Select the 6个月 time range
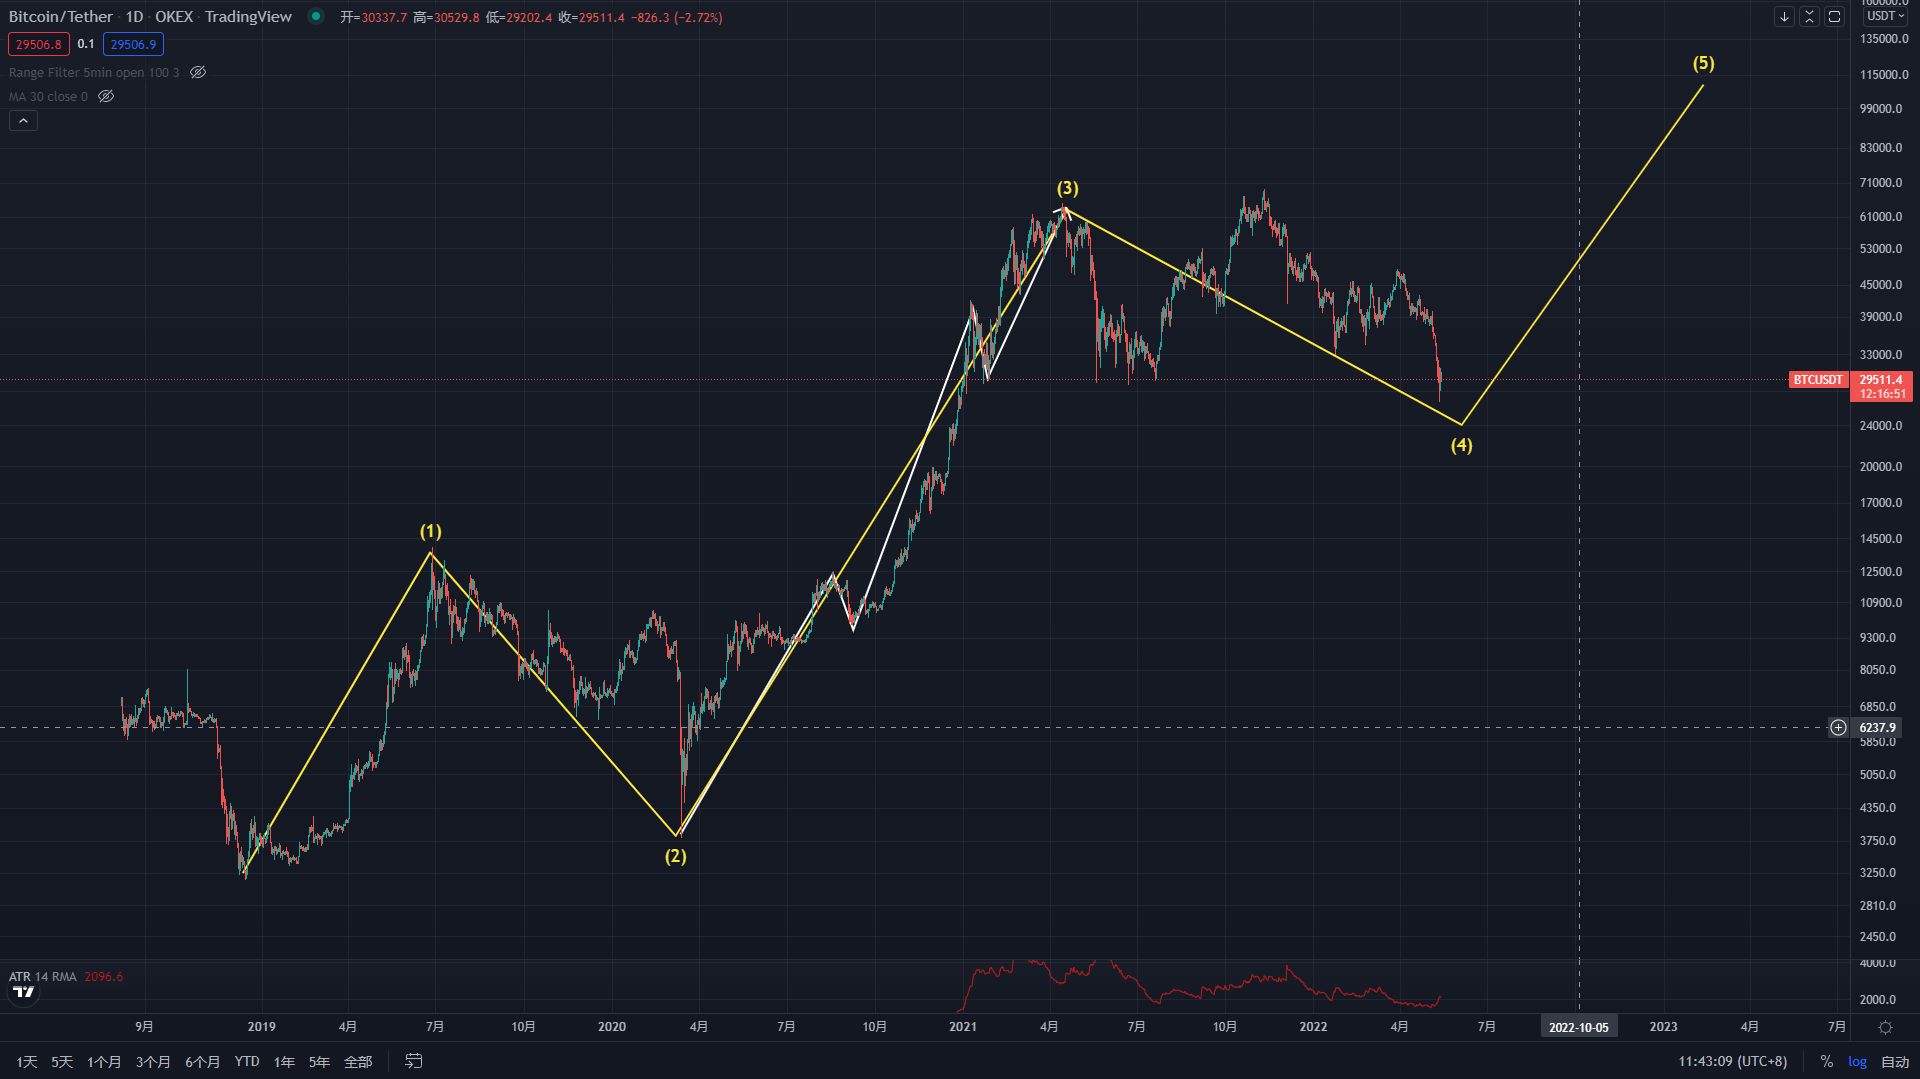1920x1079 pixels. [202, 1061]
